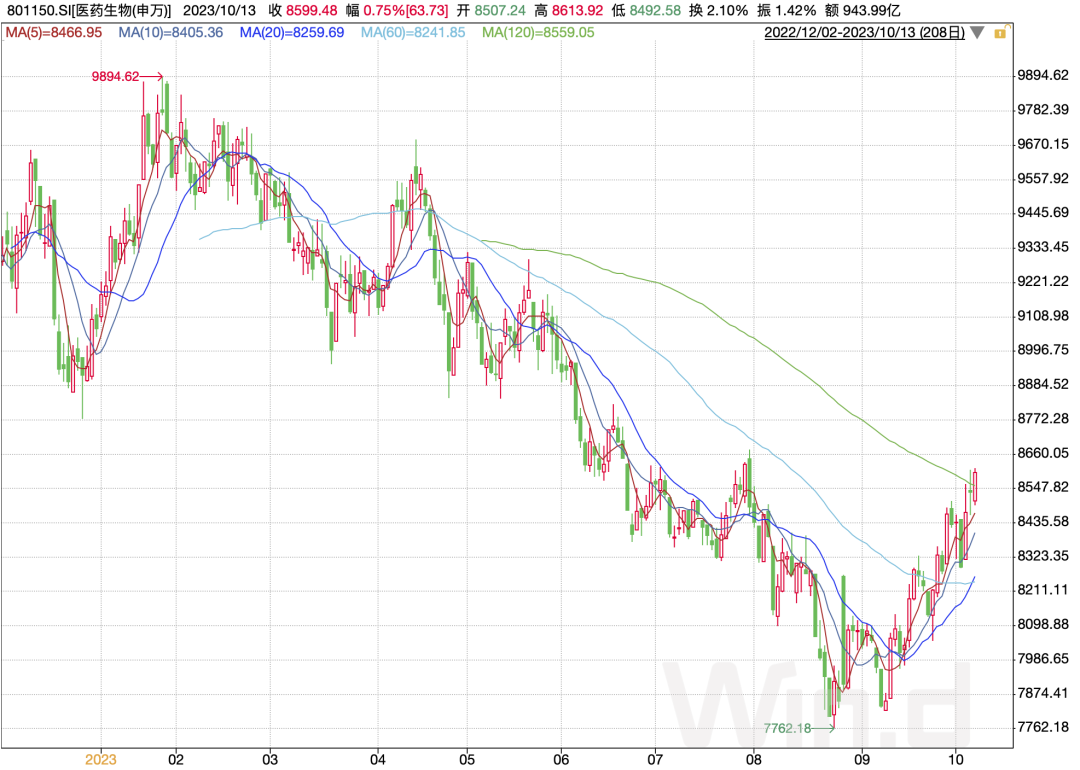
Task: Click the amplitude value 1.42%
Action: pos(794,11)
